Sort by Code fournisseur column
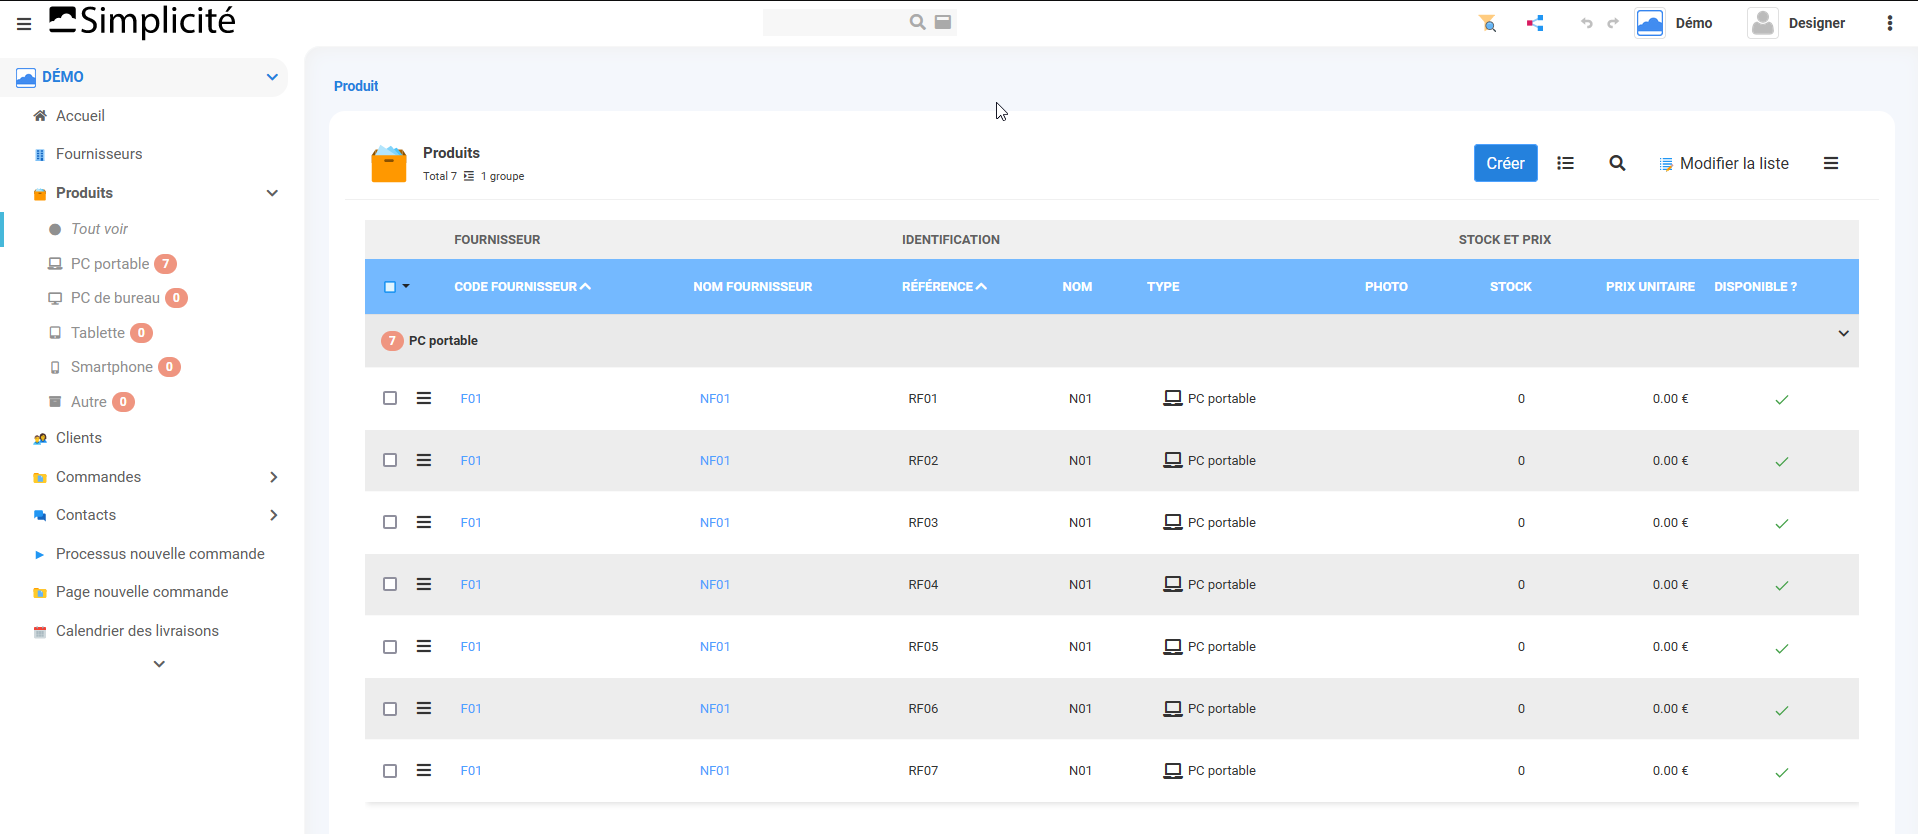This screenshot has height=834, width=1918. click(522, 287)
